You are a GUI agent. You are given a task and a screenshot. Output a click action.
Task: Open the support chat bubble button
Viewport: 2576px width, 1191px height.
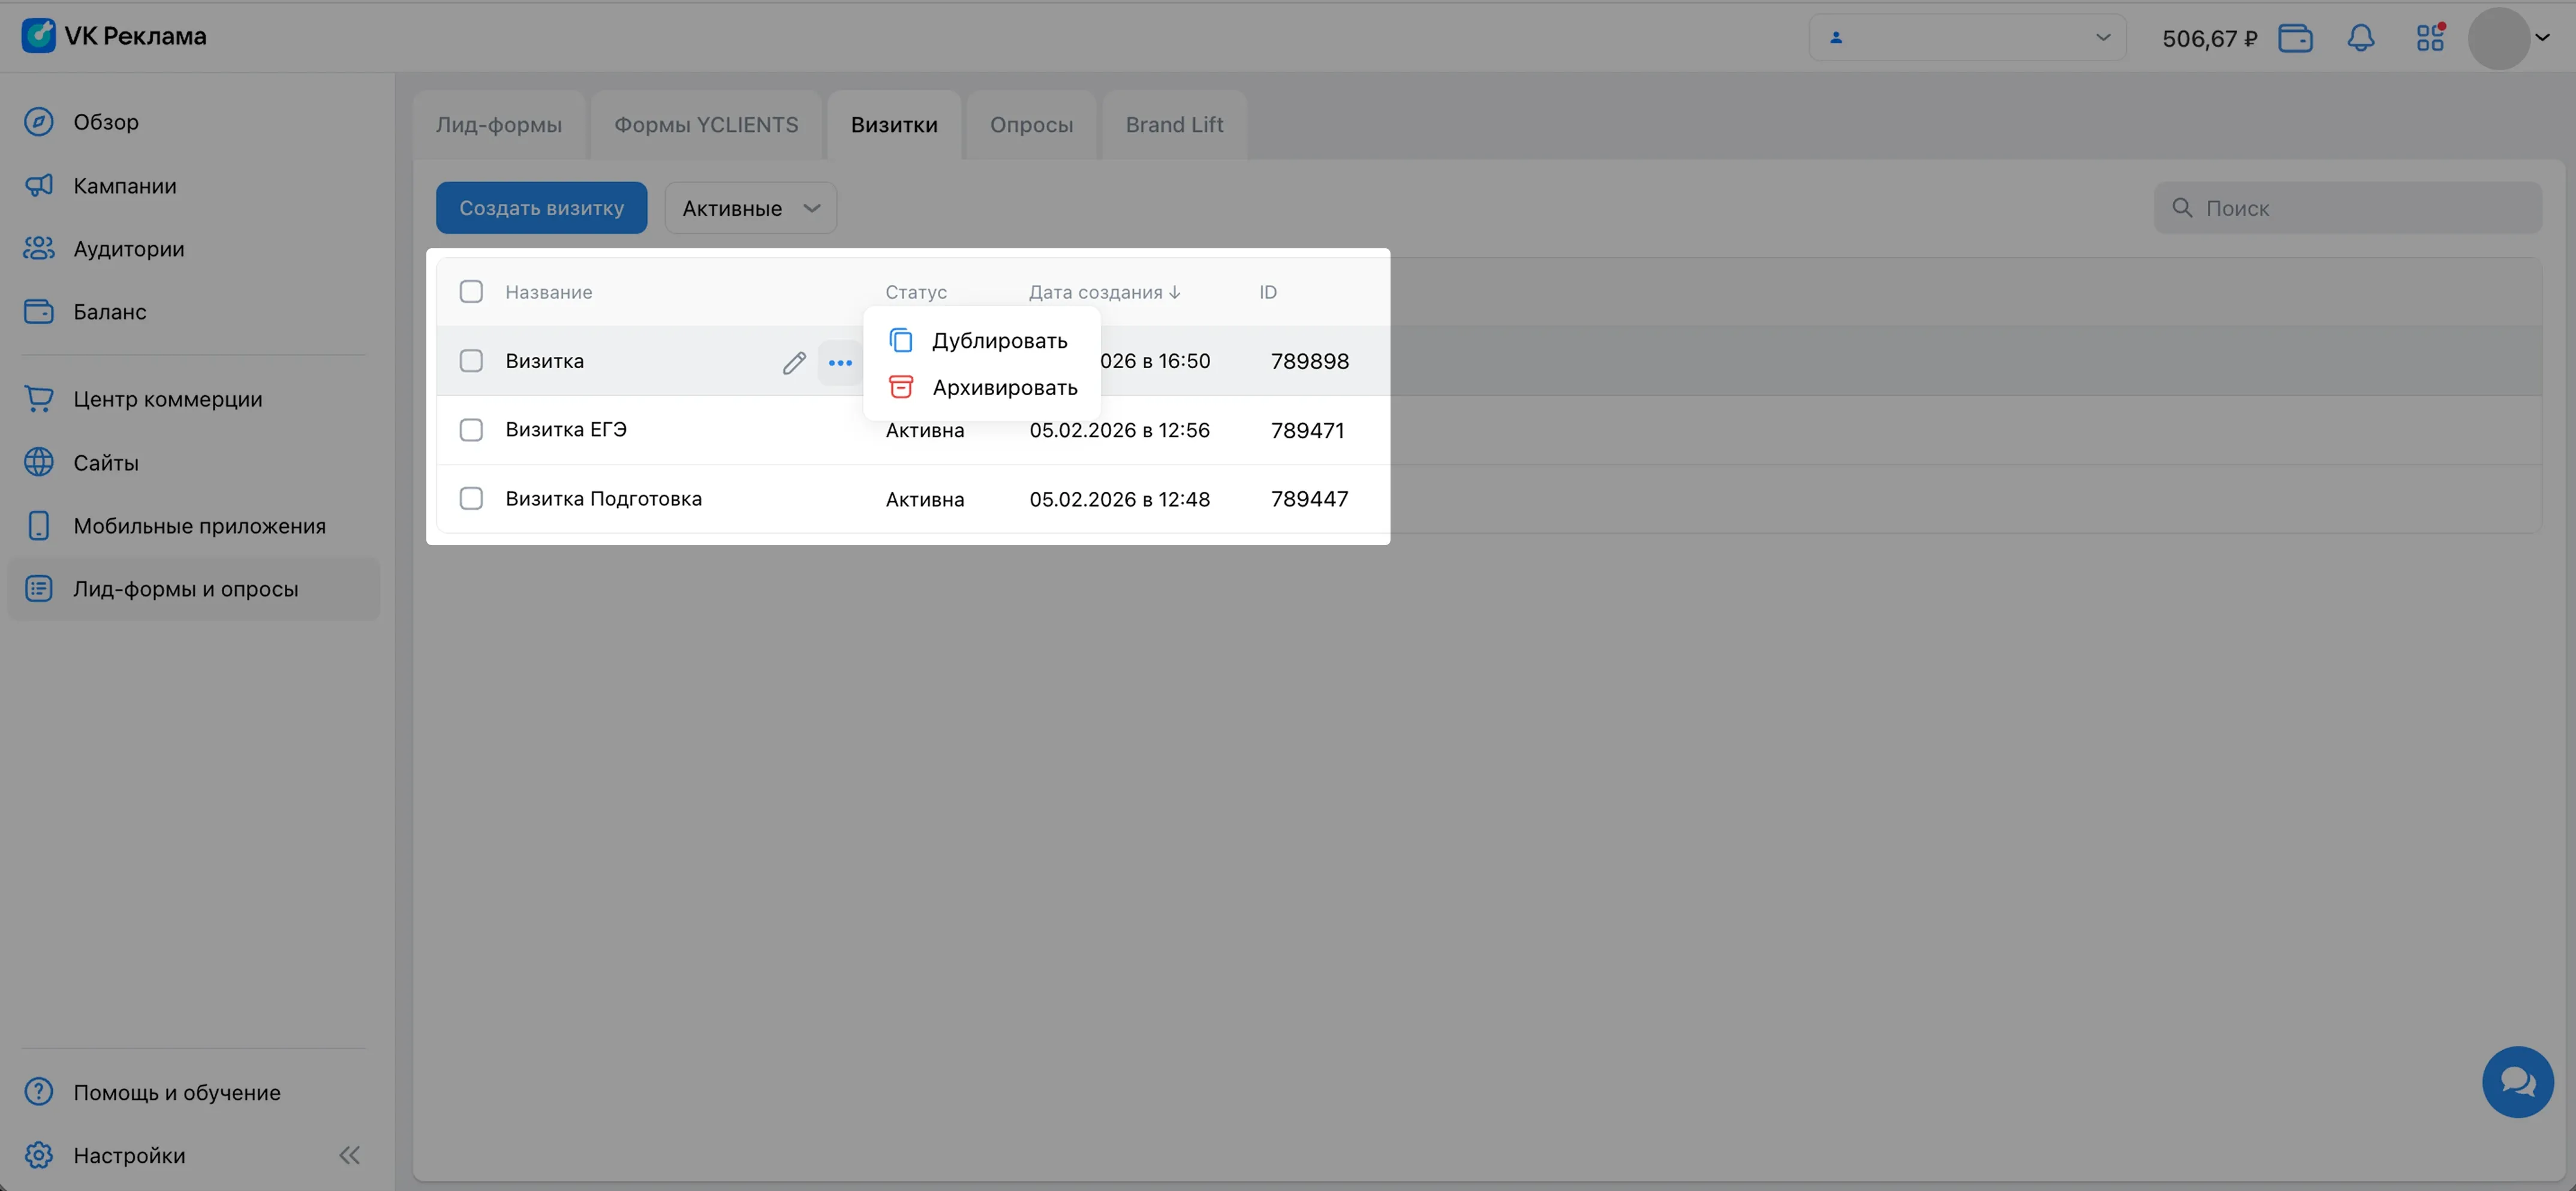coord(2517,1081)
